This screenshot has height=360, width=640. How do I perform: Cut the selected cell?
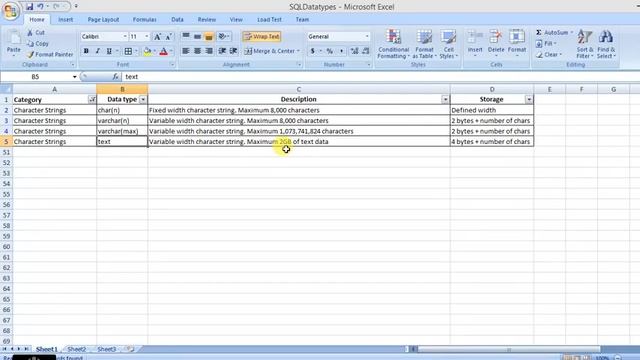tap(36, 33)
